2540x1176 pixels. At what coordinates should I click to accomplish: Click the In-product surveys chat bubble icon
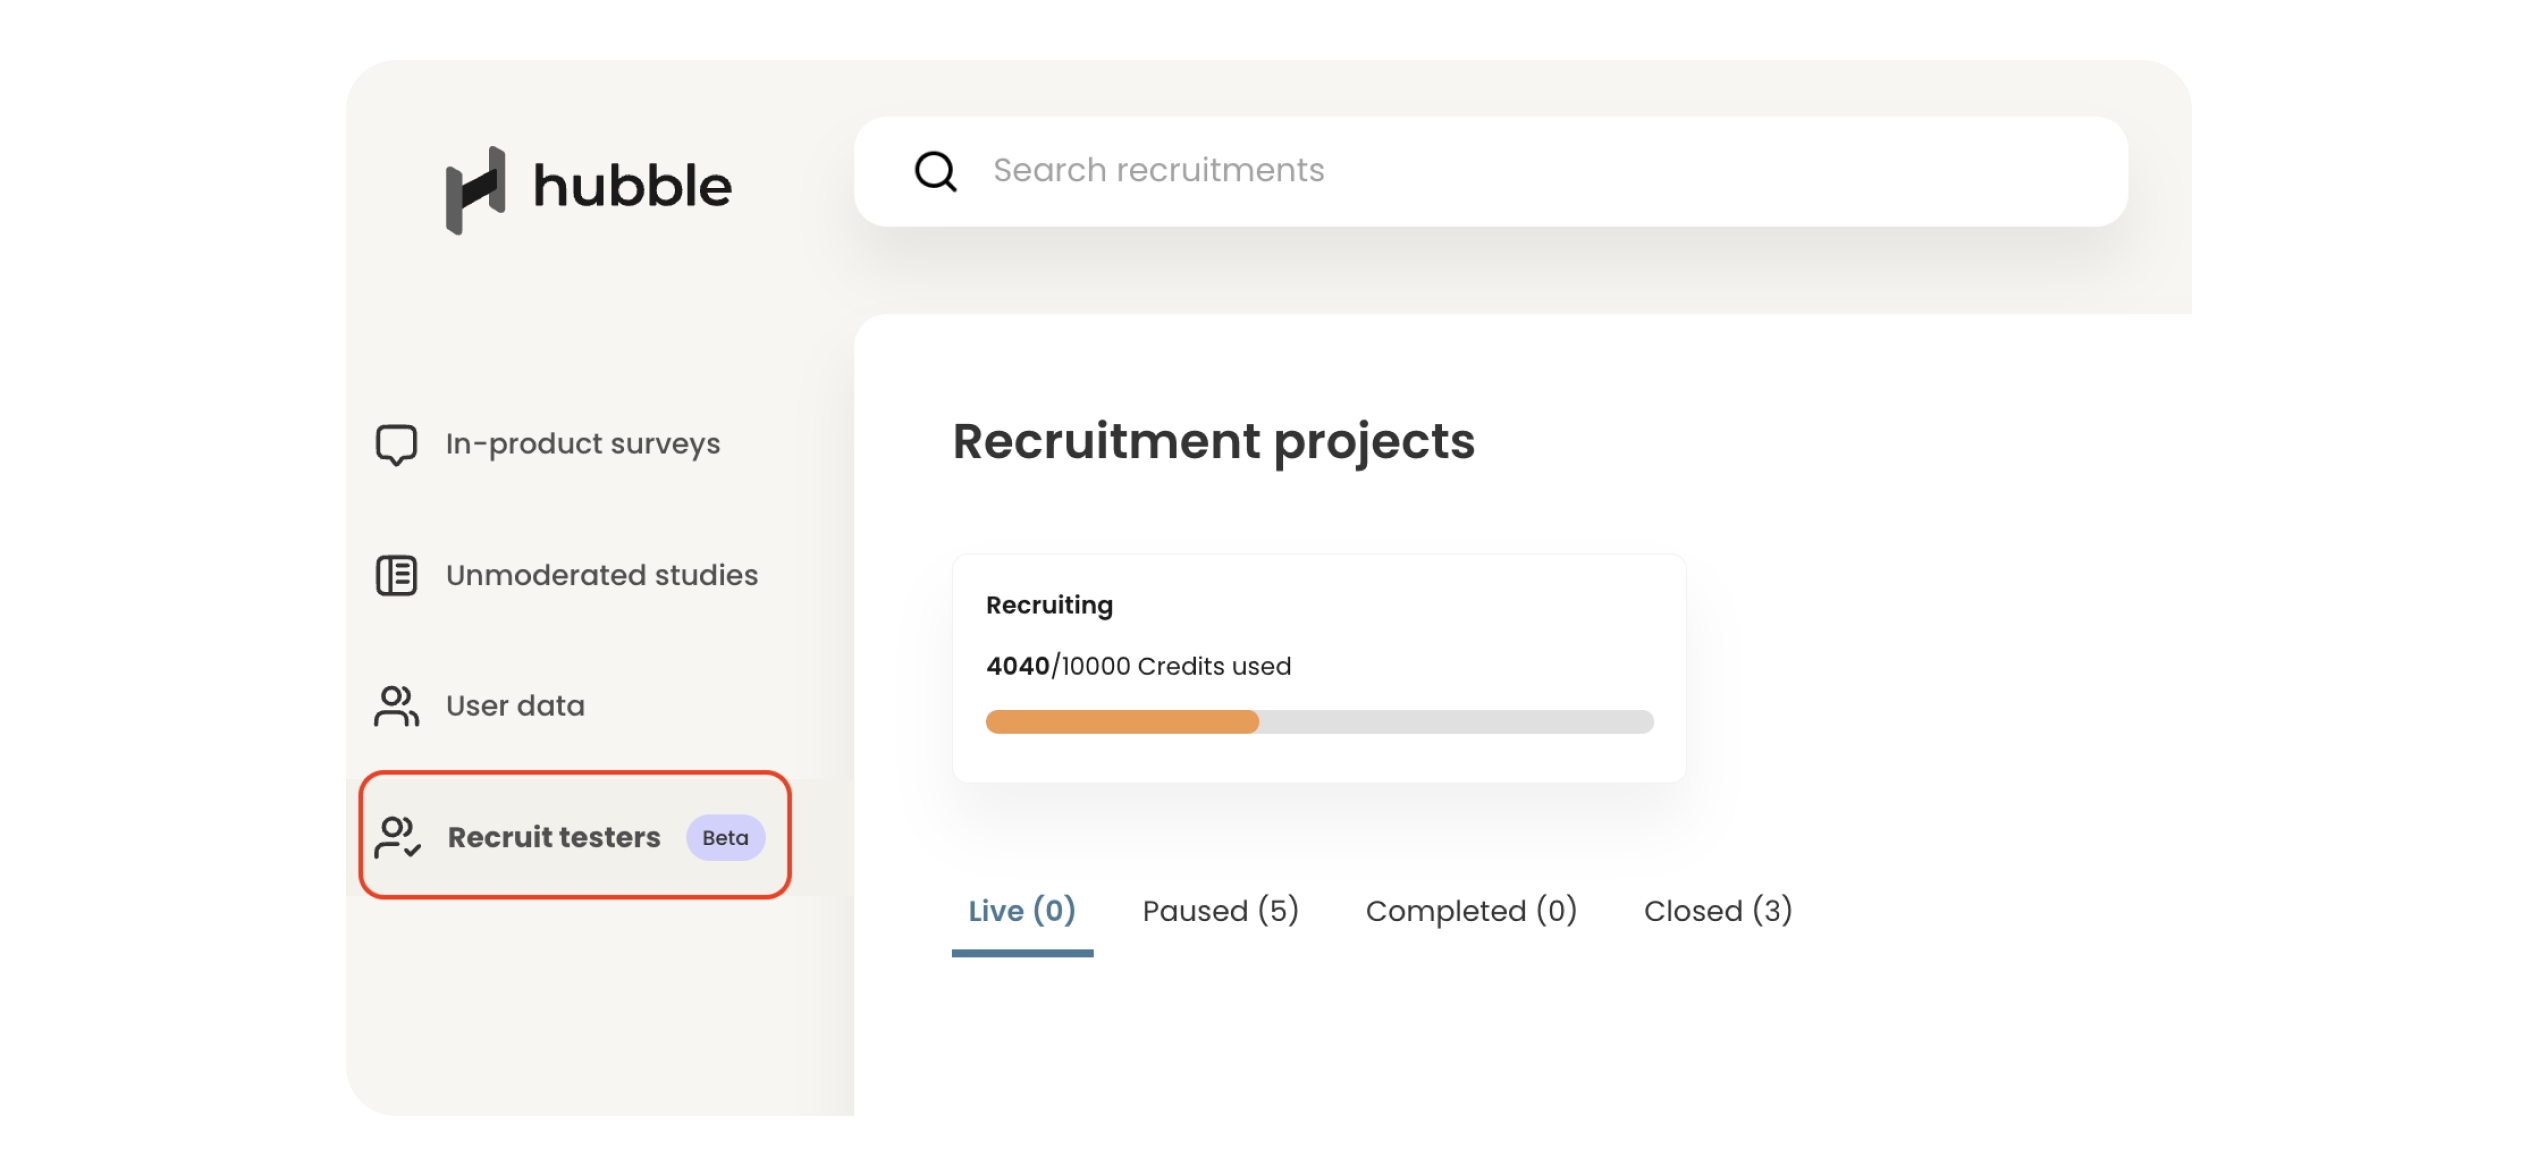396,444
